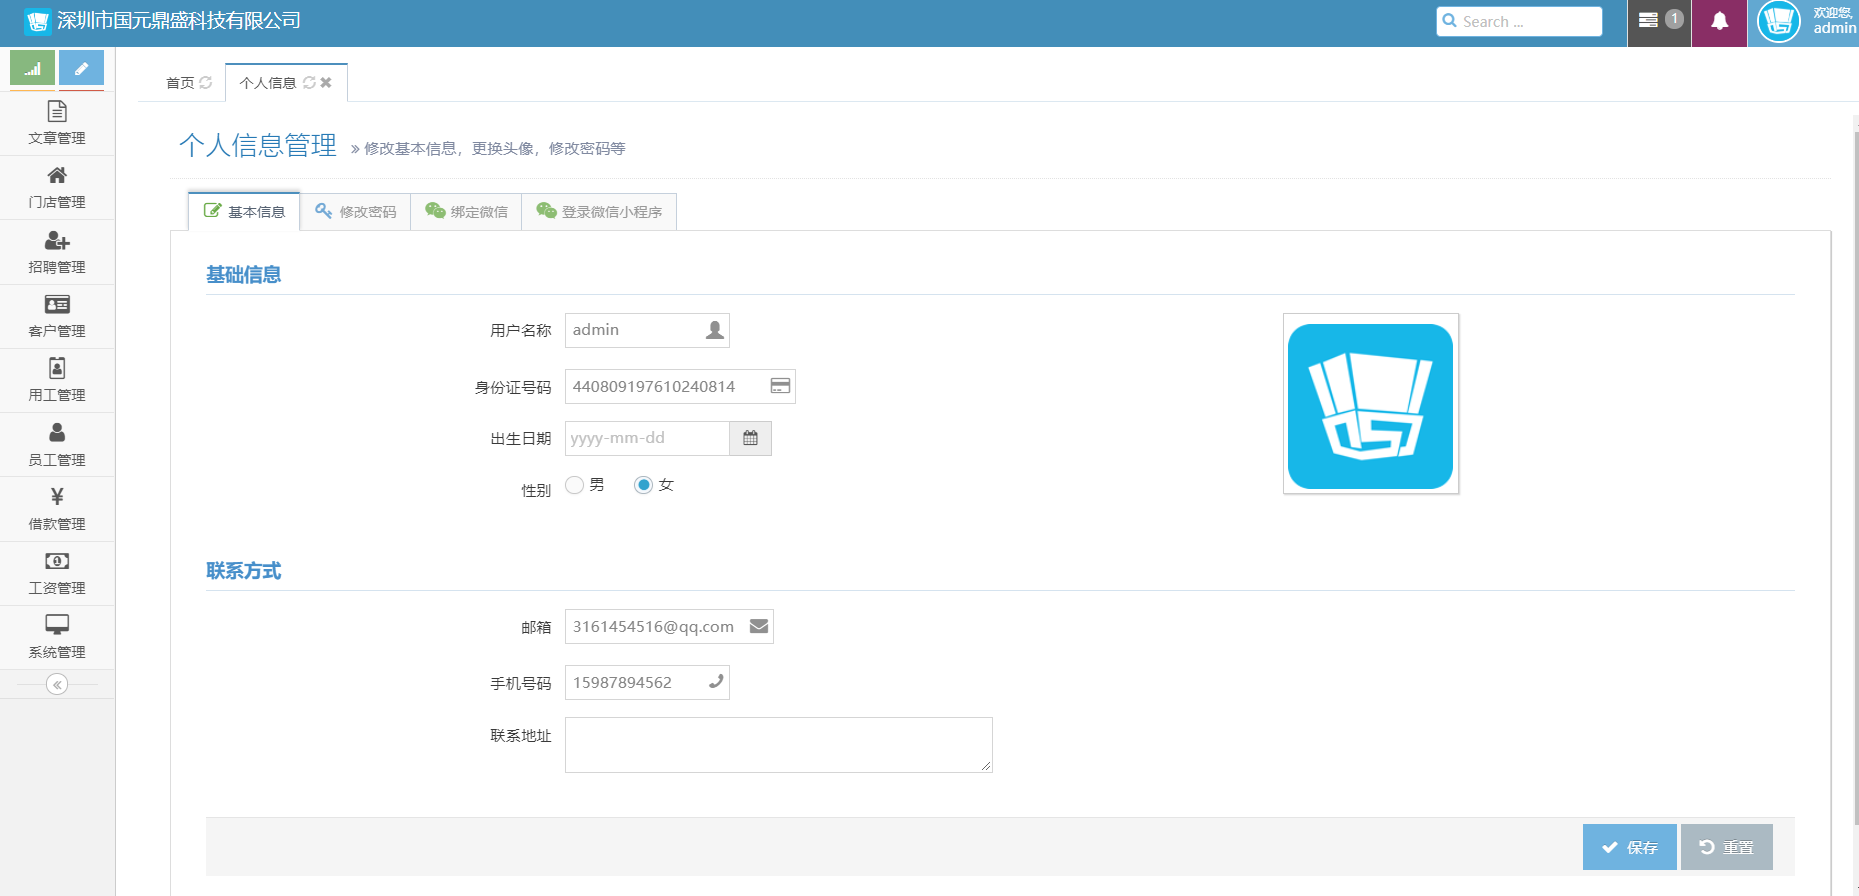Open the task list icon with badge

coord(1659,22)
